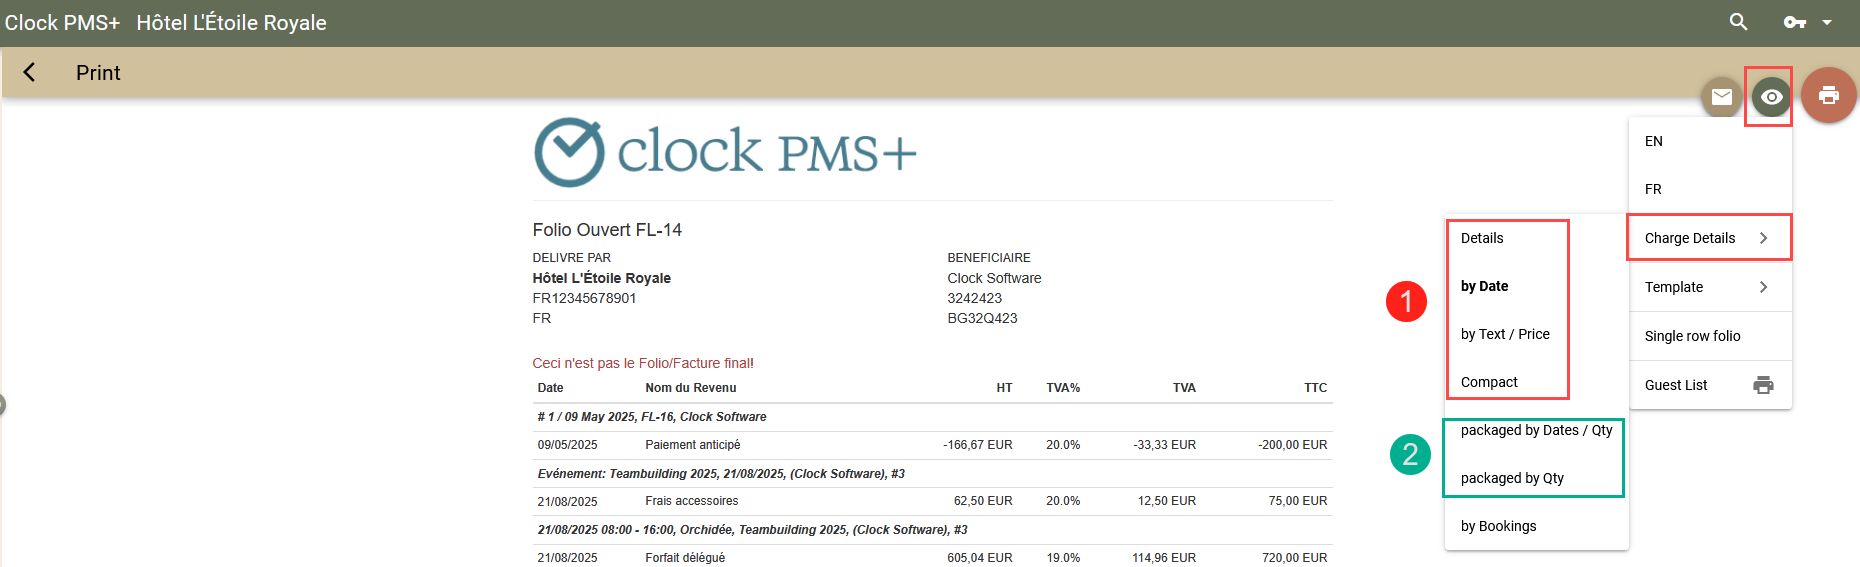
Task: Click FR12345678901 tax number
Action: 584,298
